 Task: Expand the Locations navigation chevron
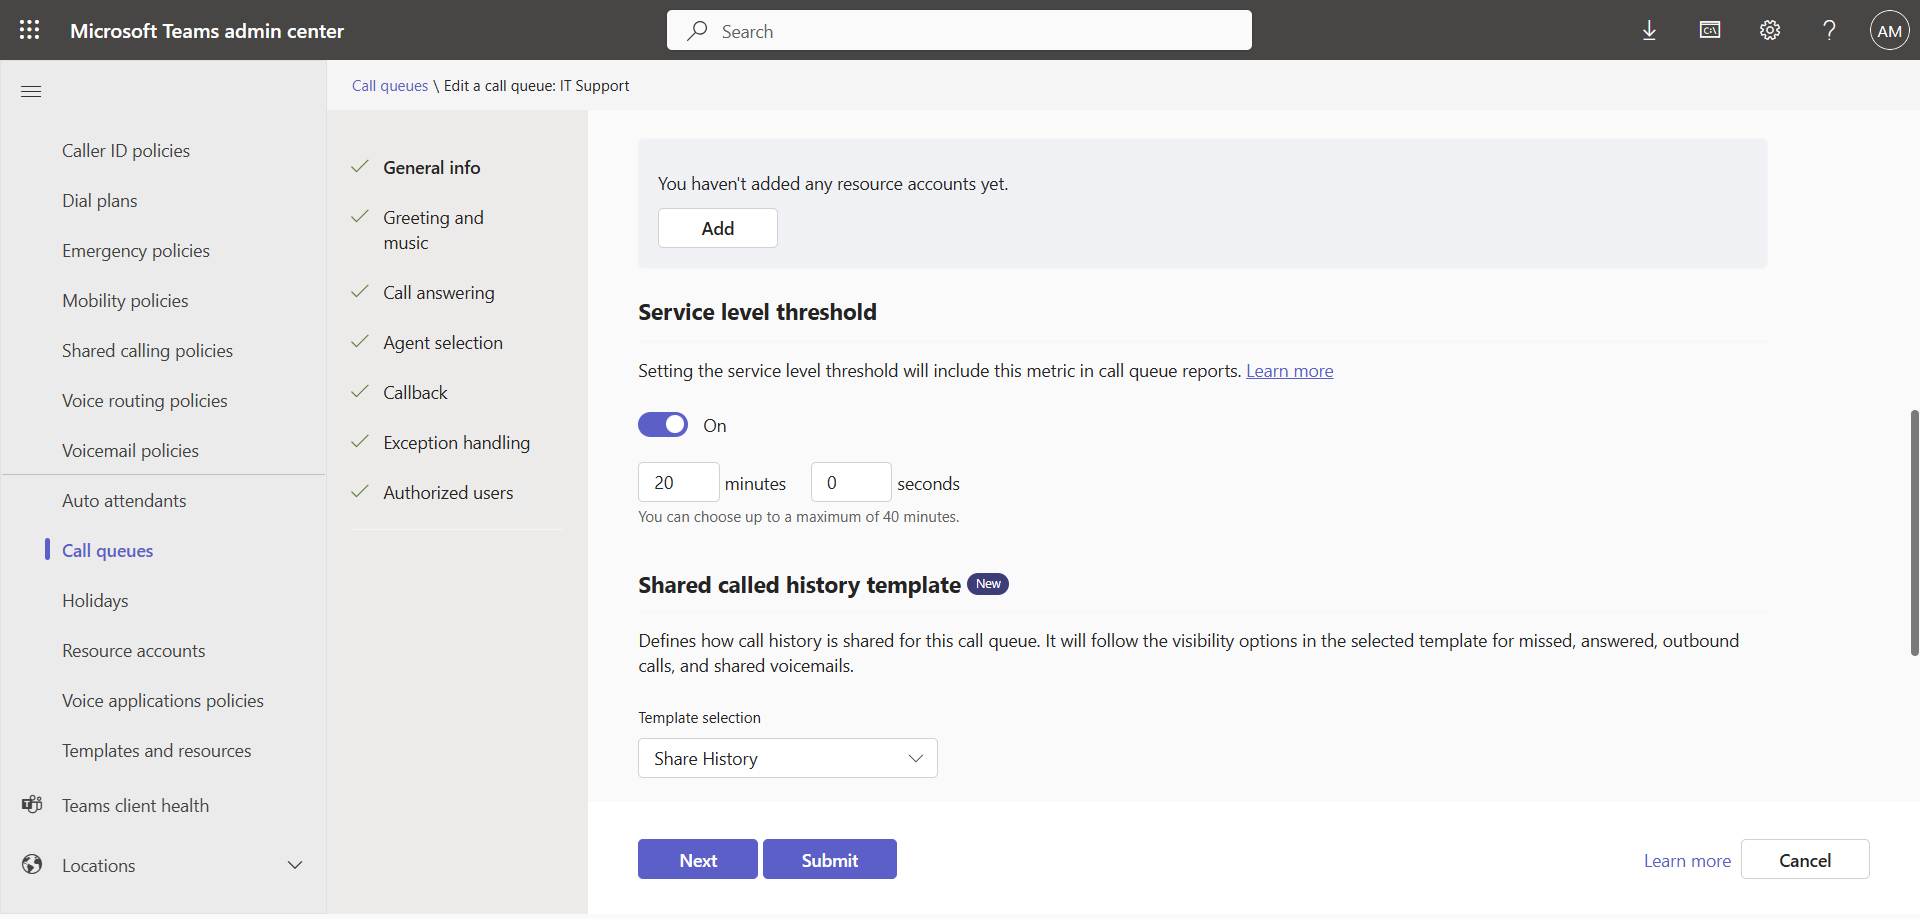pos(295,865)
